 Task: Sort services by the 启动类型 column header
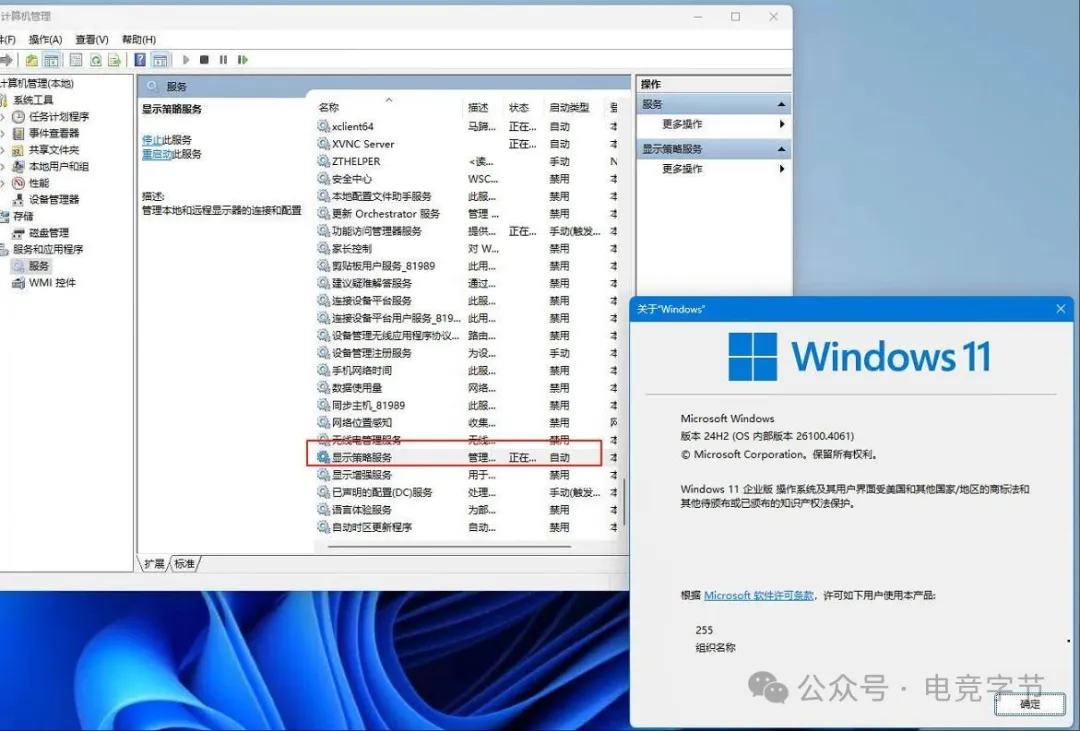coord(574,107)
